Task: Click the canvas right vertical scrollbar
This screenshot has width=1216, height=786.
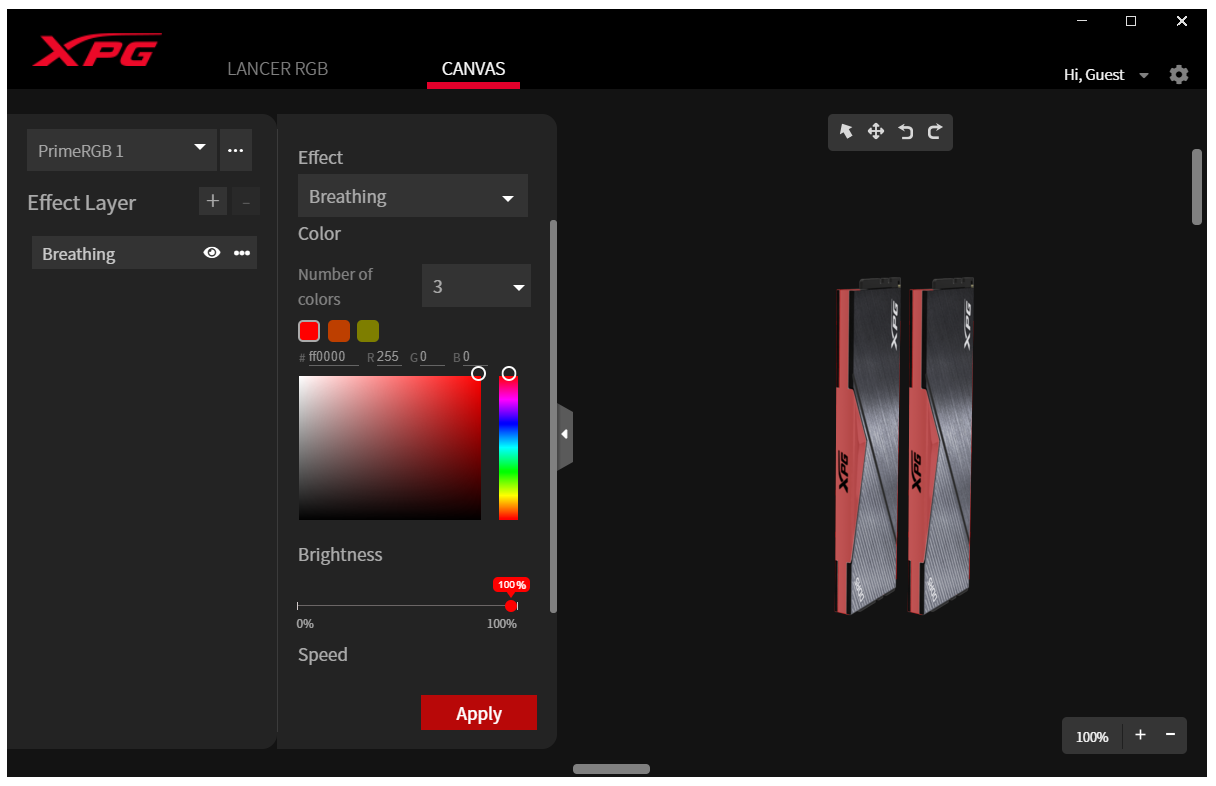Action: click(x=1197, y=187)
